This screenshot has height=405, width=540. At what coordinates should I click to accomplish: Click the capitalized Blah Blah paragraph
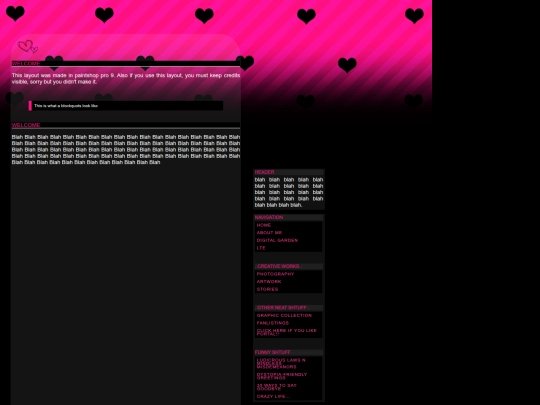126,149
